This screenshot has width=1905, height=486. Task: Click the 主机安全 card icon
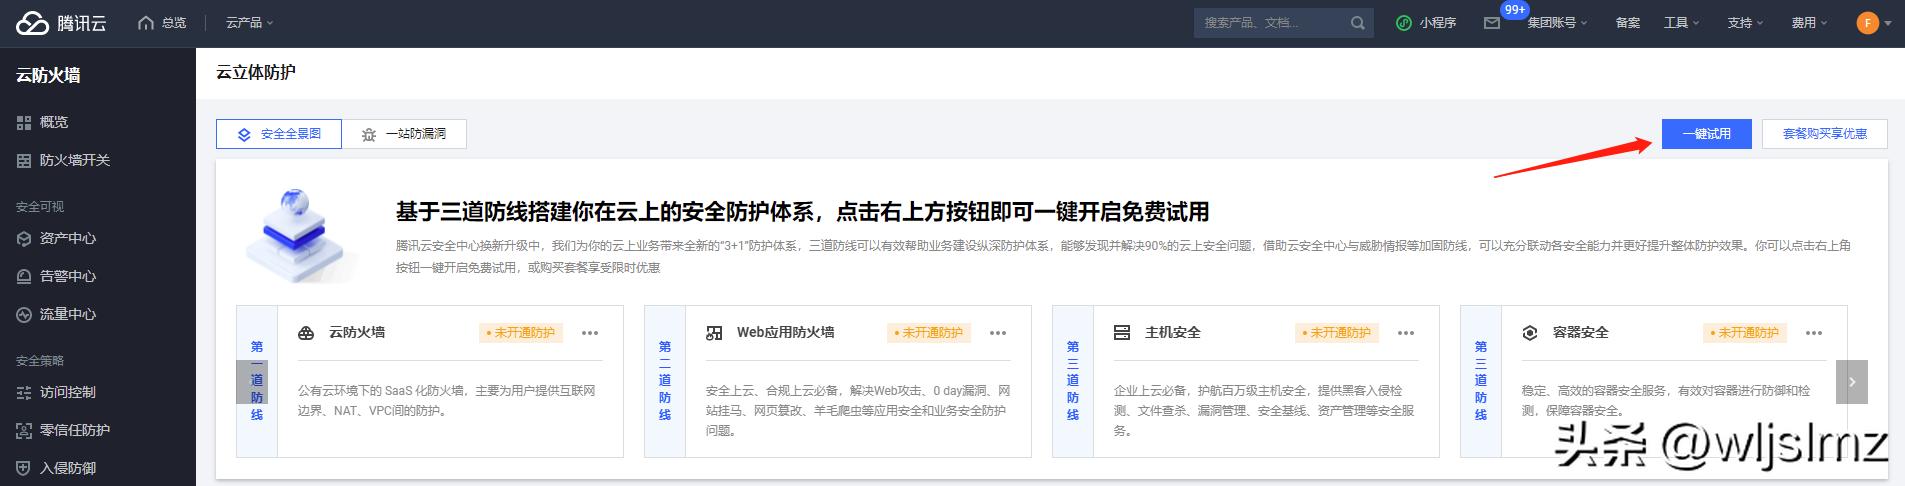point(1122,333)
